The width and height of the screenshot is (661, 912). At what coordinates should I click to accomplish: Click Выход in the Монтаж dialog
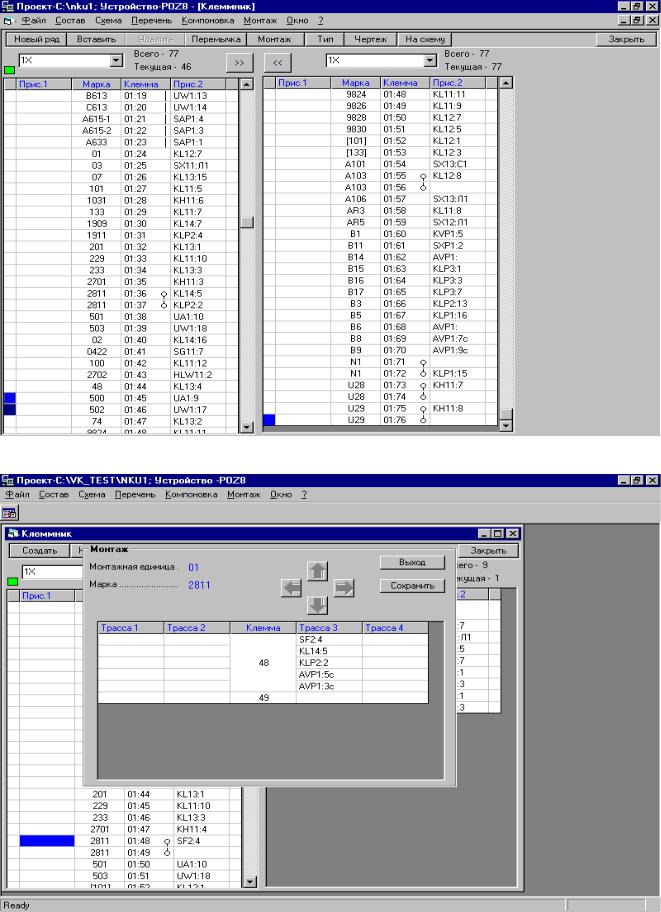(412, 562)
